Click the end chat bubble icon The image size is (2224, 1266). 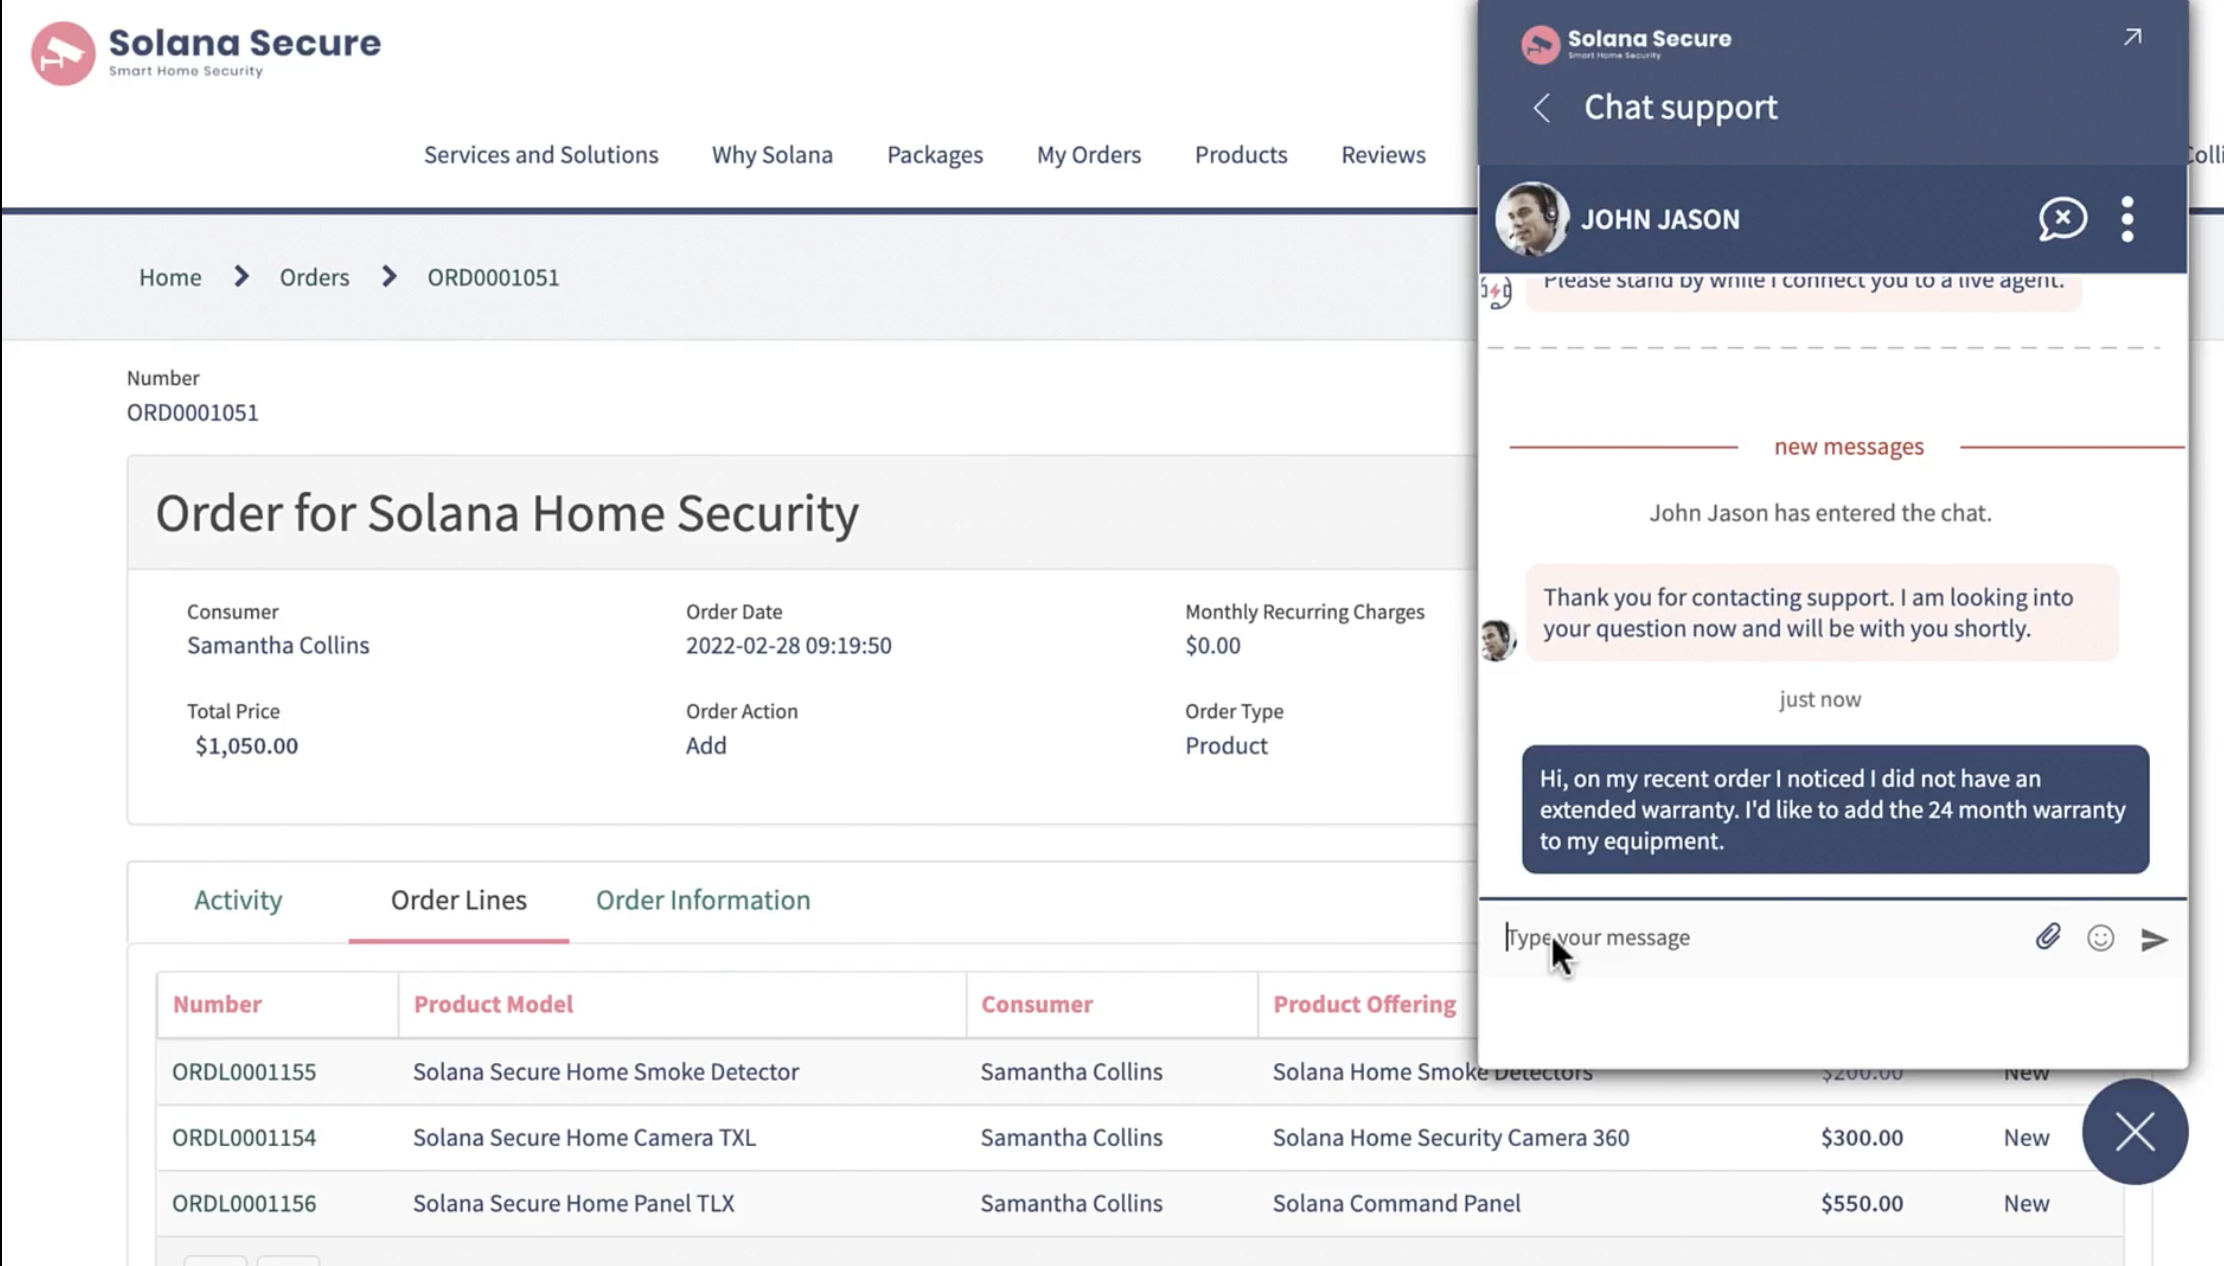coord(2062,218)
